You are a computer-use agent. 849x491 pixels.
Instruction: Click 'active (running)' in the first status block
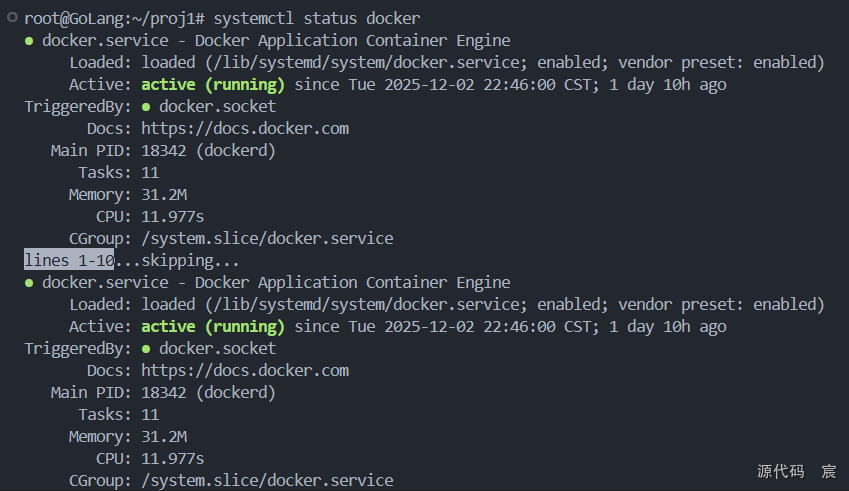pyautogui.click(x=213, y=85)
